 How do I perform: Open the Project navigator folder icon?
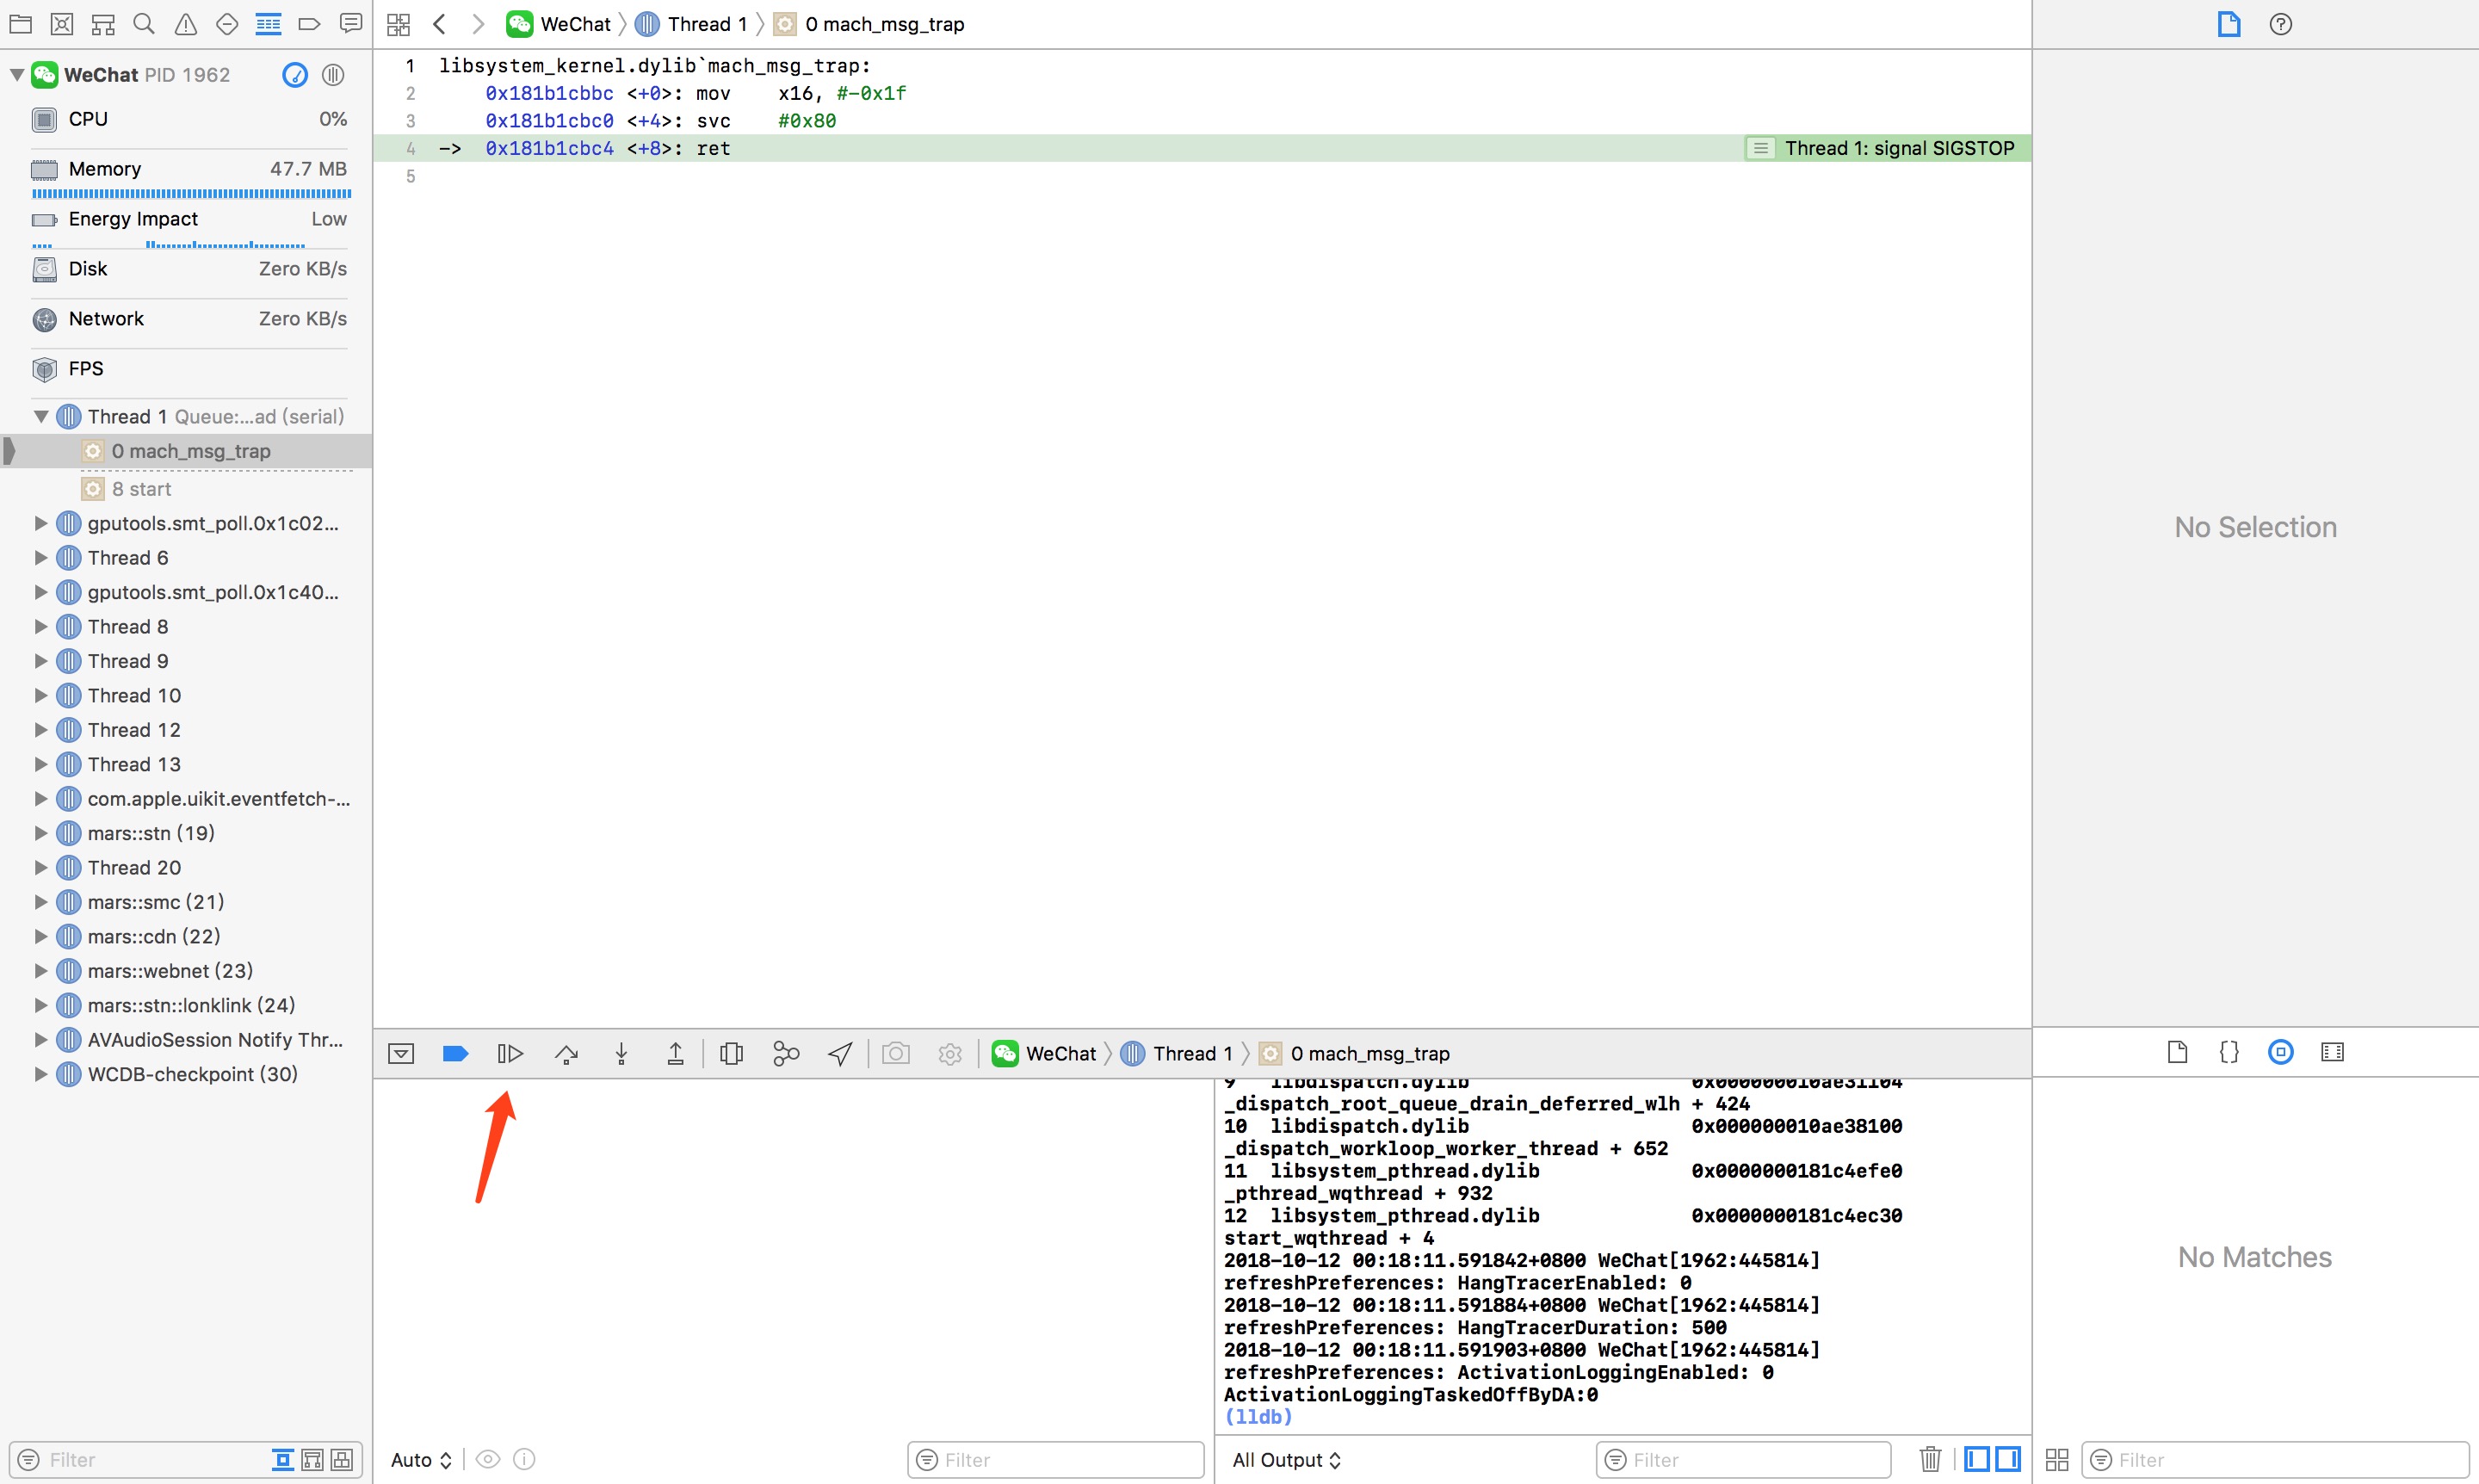point(20,24)
